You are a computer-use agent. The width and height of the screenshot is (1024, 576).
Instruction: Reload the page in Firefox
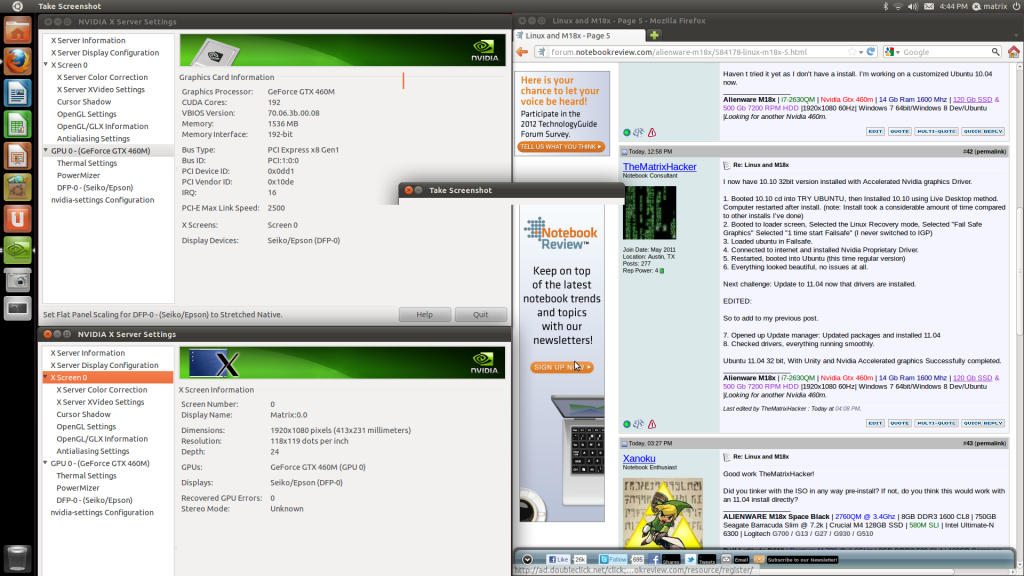(x=871, y=52)
